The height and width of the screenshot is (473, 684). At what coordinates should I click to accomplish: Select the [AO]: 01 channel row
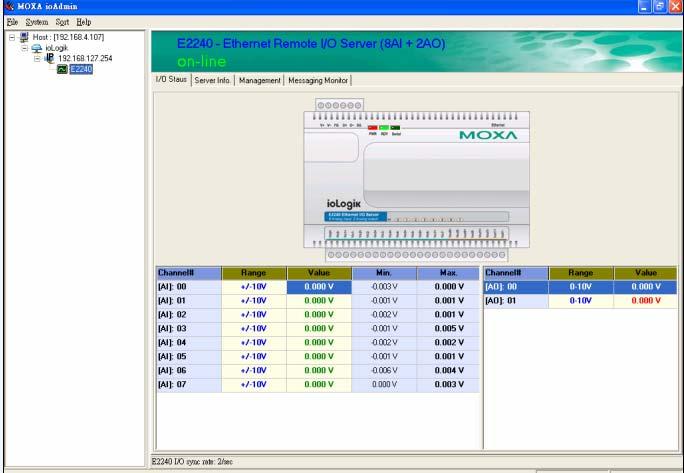(581, 301)
